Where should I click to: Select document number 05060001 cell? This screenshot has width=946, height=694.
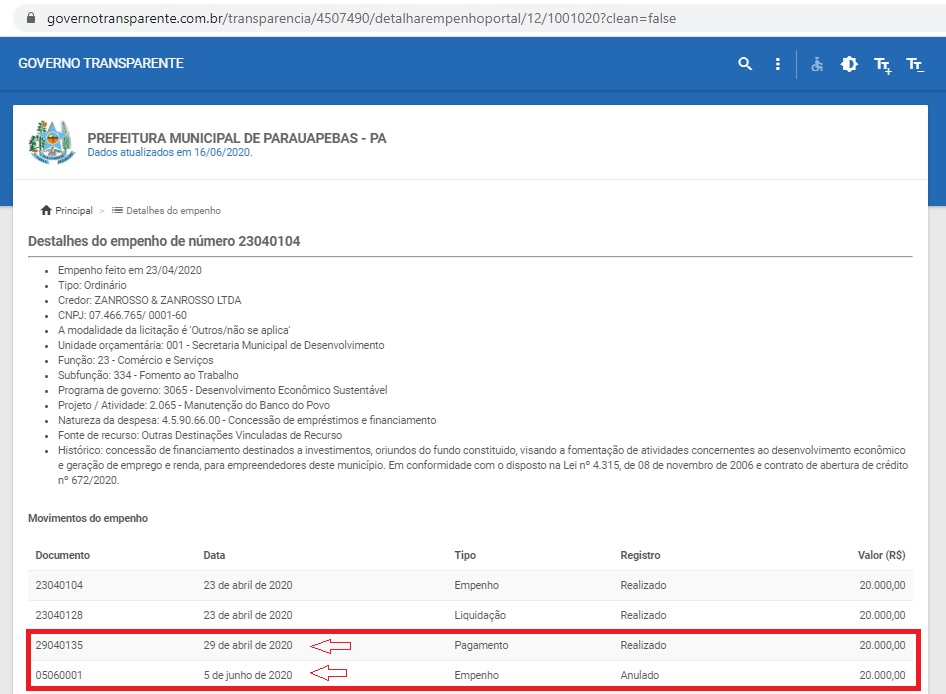click(x=59, y=675)
